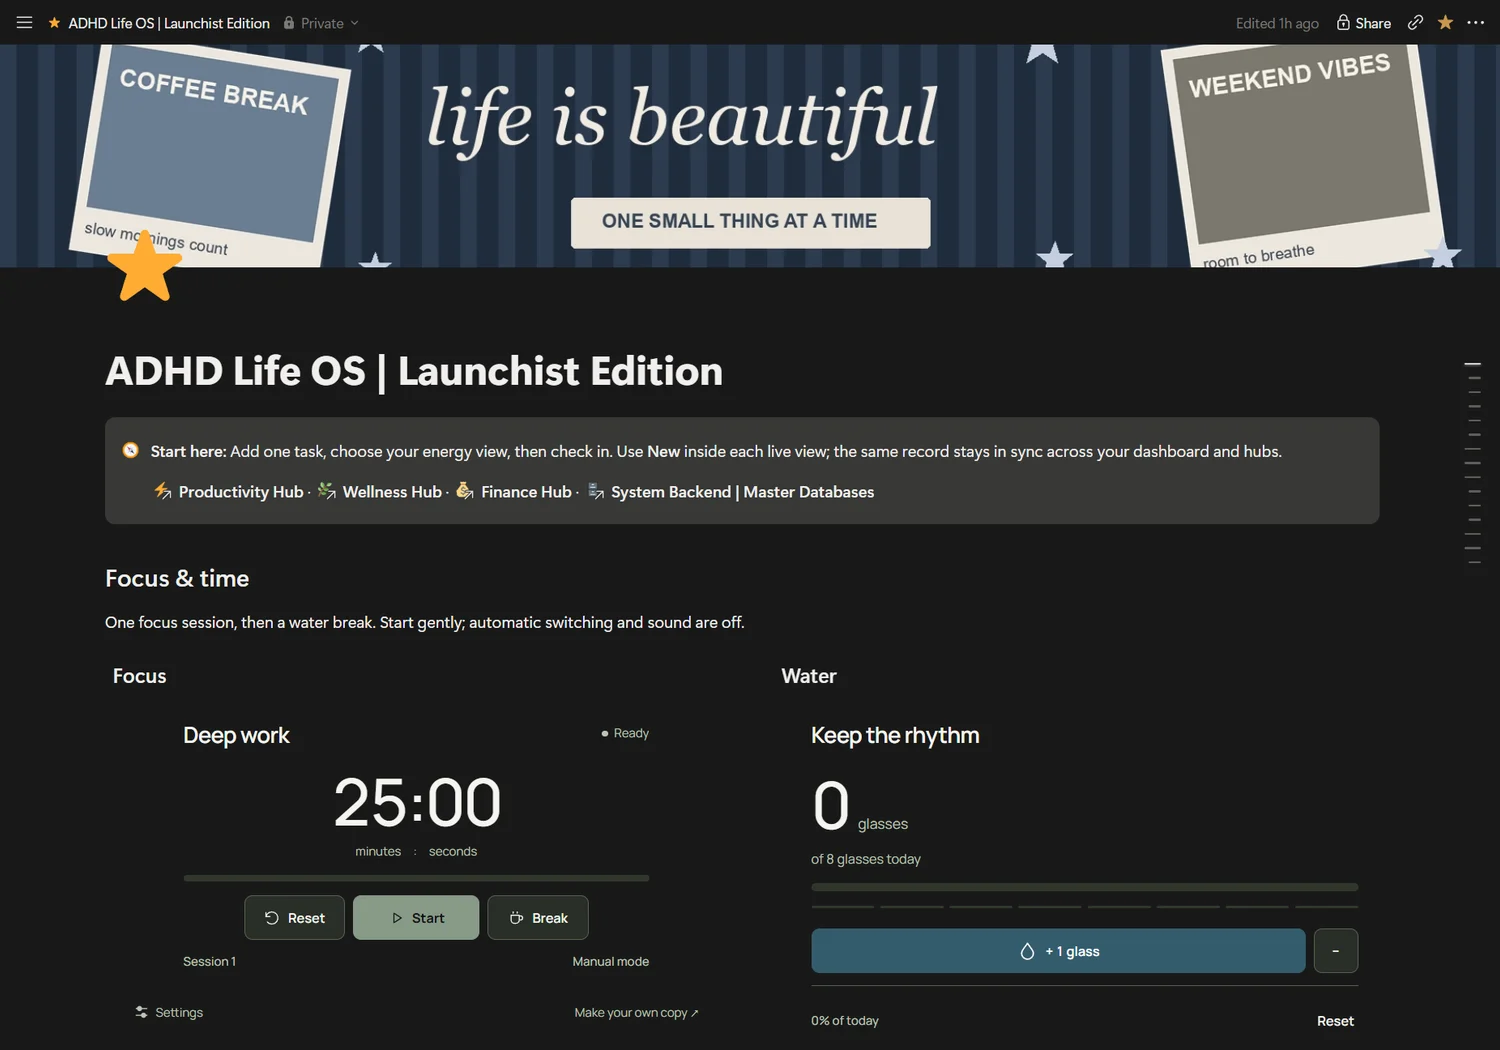
Task: Click the page title ADHD Life OS heading
Action: (x=414, y=371)
